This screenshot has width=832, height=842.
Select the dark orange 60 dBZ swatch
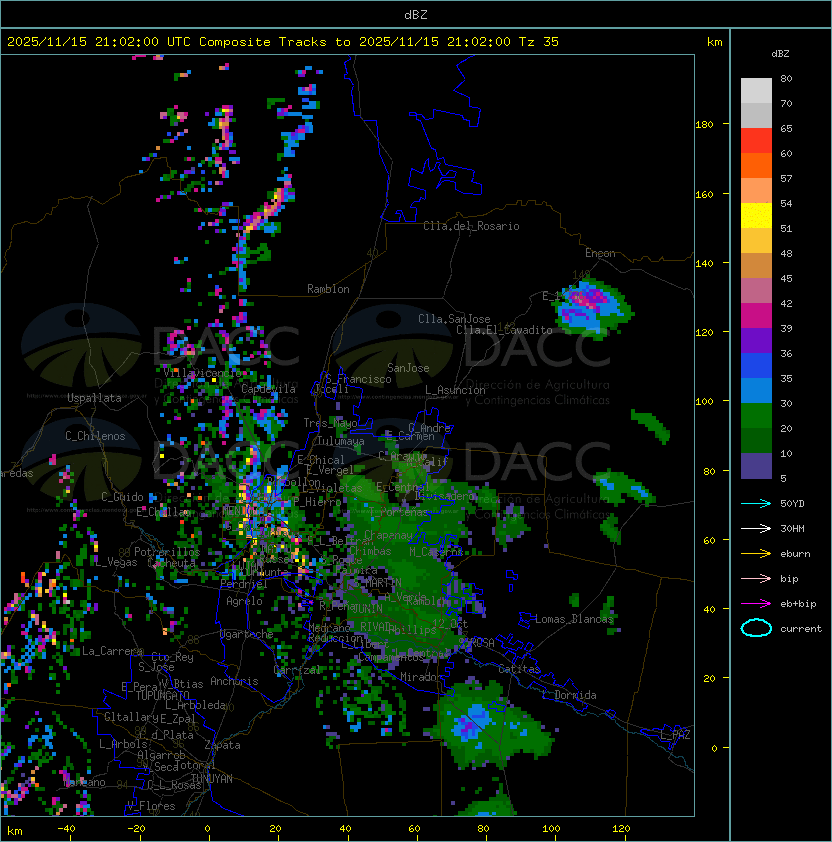point(756,165)
